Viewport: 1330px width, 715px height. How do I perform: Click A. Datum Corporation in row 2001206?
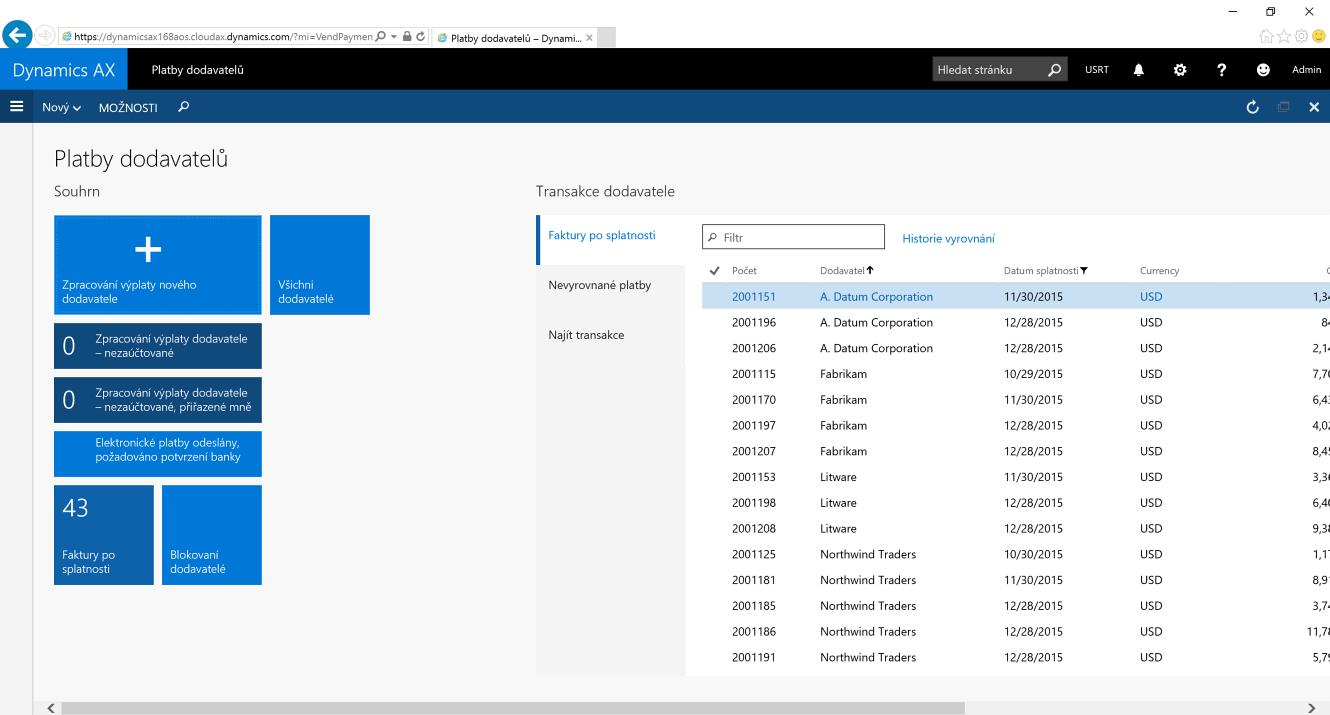(x=876, y=349)
